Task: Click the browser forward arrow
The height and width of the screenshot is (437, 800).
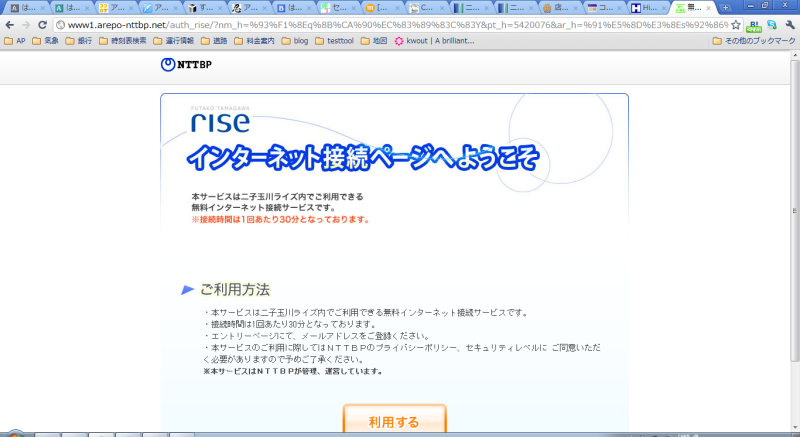Action: click(26, 25)
